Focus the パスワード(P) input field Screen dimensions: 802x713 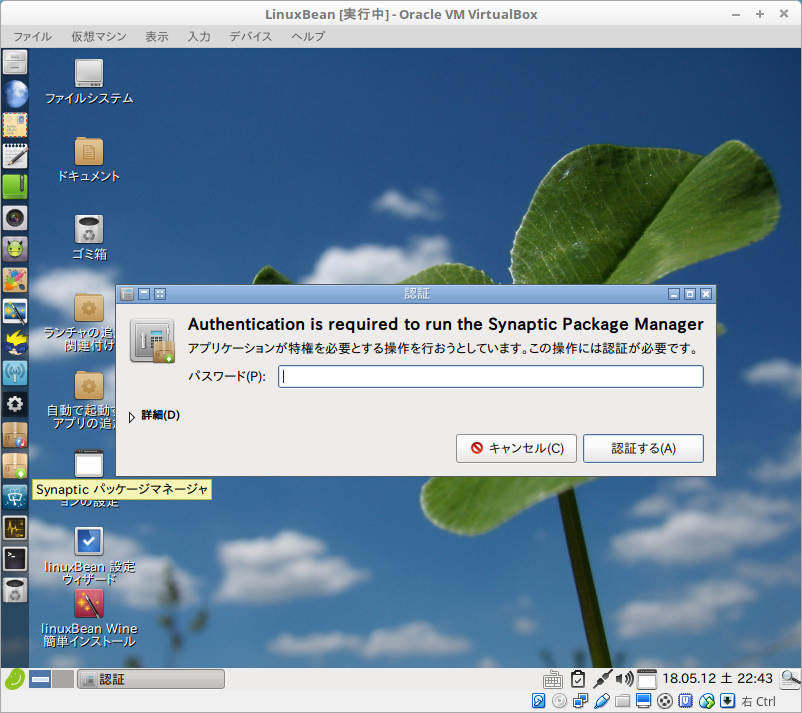[x=491, y=376]
